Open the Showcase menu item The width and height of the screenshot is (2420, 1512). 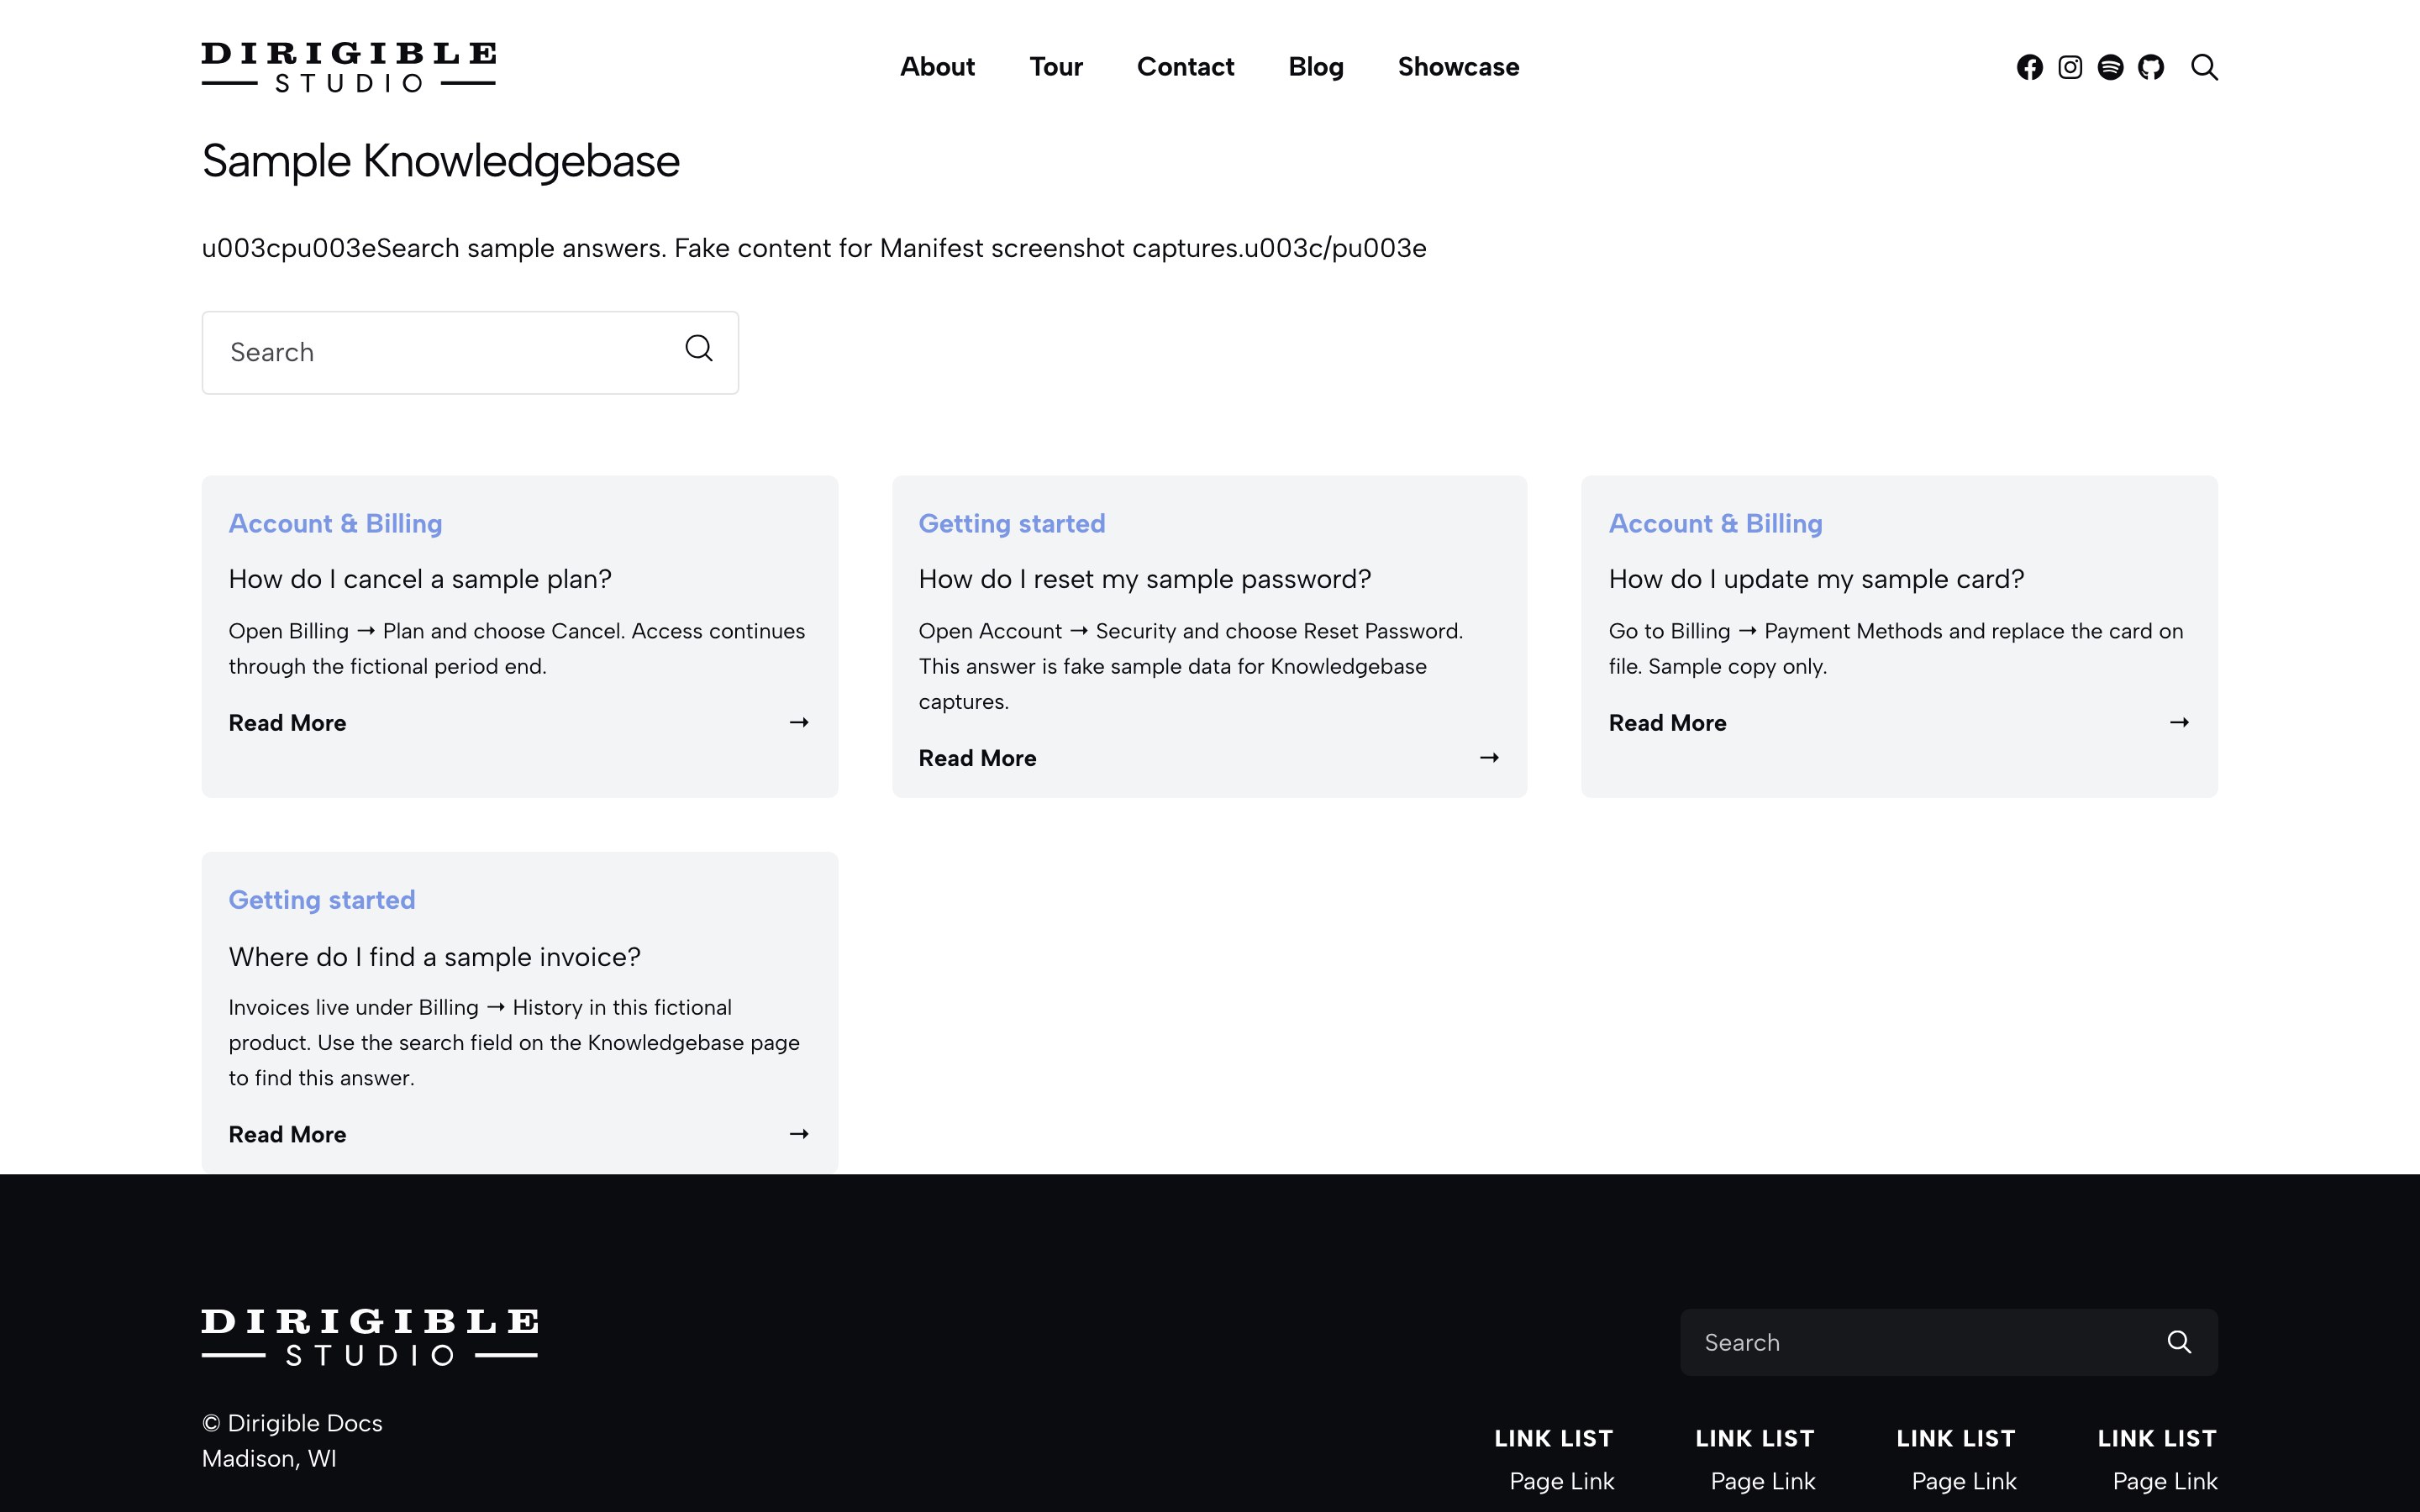(x=1458, y=67)
